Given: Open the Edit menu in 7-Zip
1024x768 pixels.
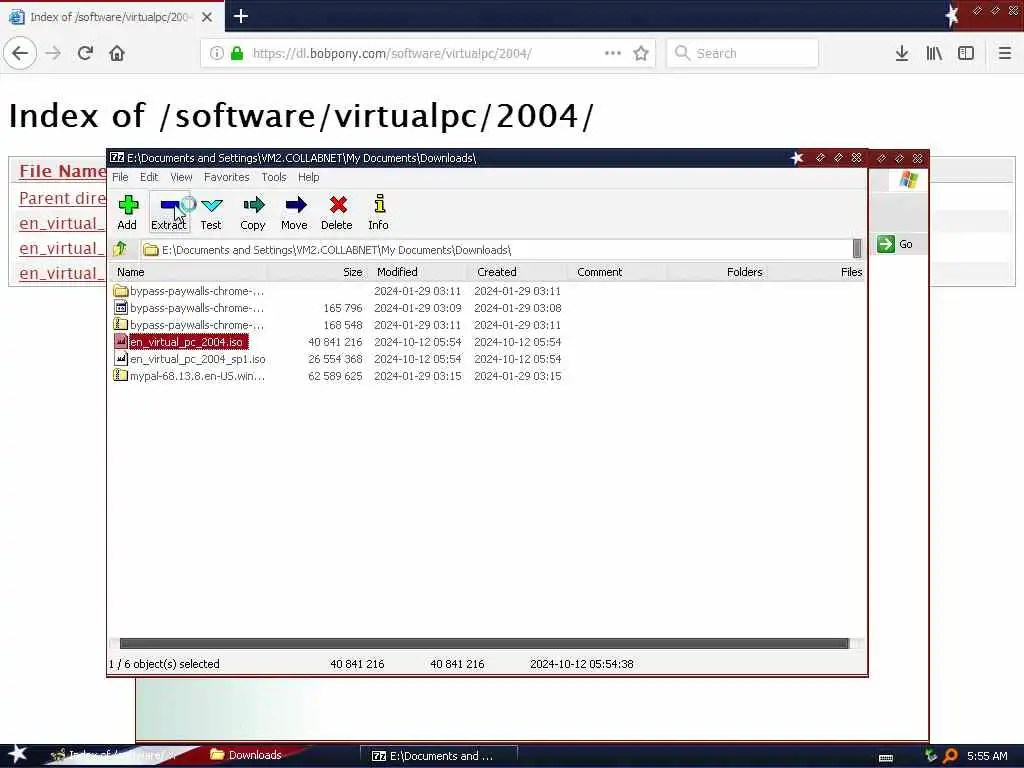Looking at the screenshot, I should pos(149,177).
